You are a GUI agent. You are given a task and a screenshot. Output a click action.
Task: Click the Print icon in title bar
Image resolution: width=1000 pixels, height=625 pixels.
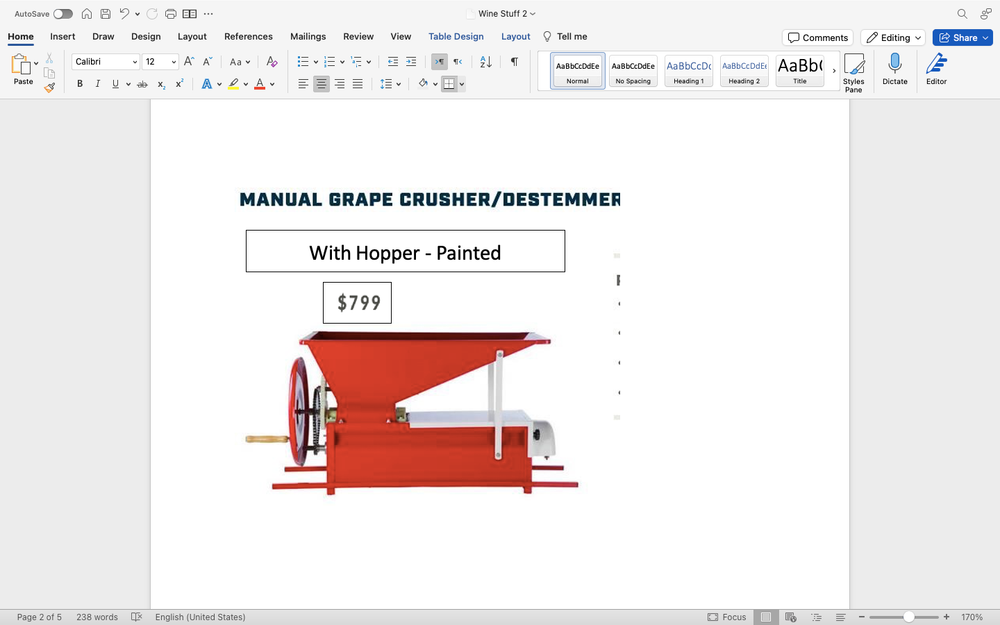[x=171, y=14]
